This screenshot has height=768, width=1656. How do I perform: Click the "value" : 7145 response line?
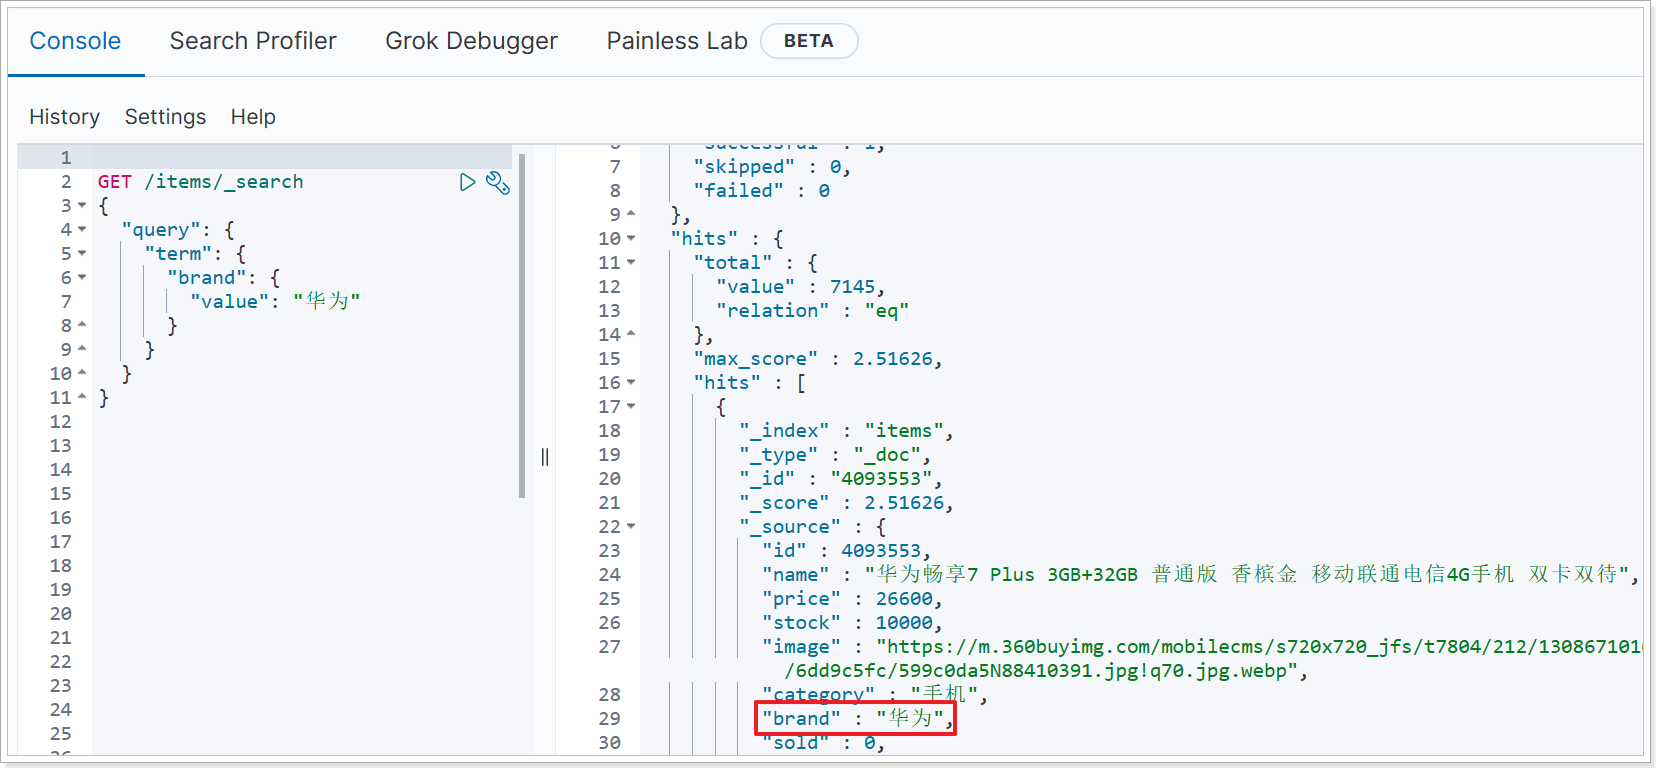tap(801, 287)
